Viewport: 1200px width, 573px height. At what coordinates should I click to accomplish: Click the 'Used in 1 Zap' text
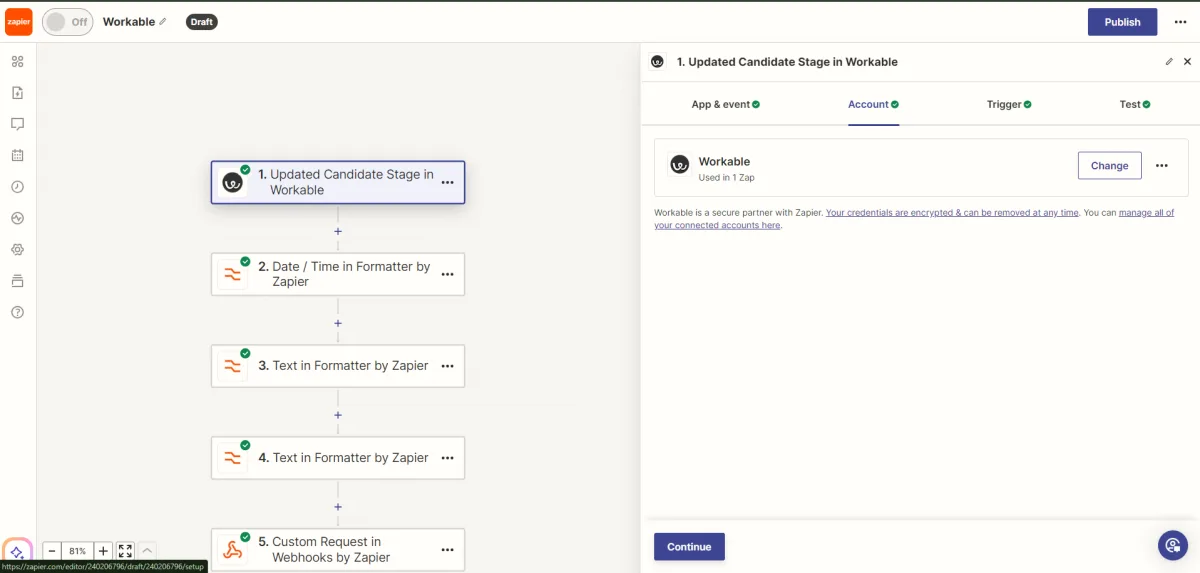(726, 178)
